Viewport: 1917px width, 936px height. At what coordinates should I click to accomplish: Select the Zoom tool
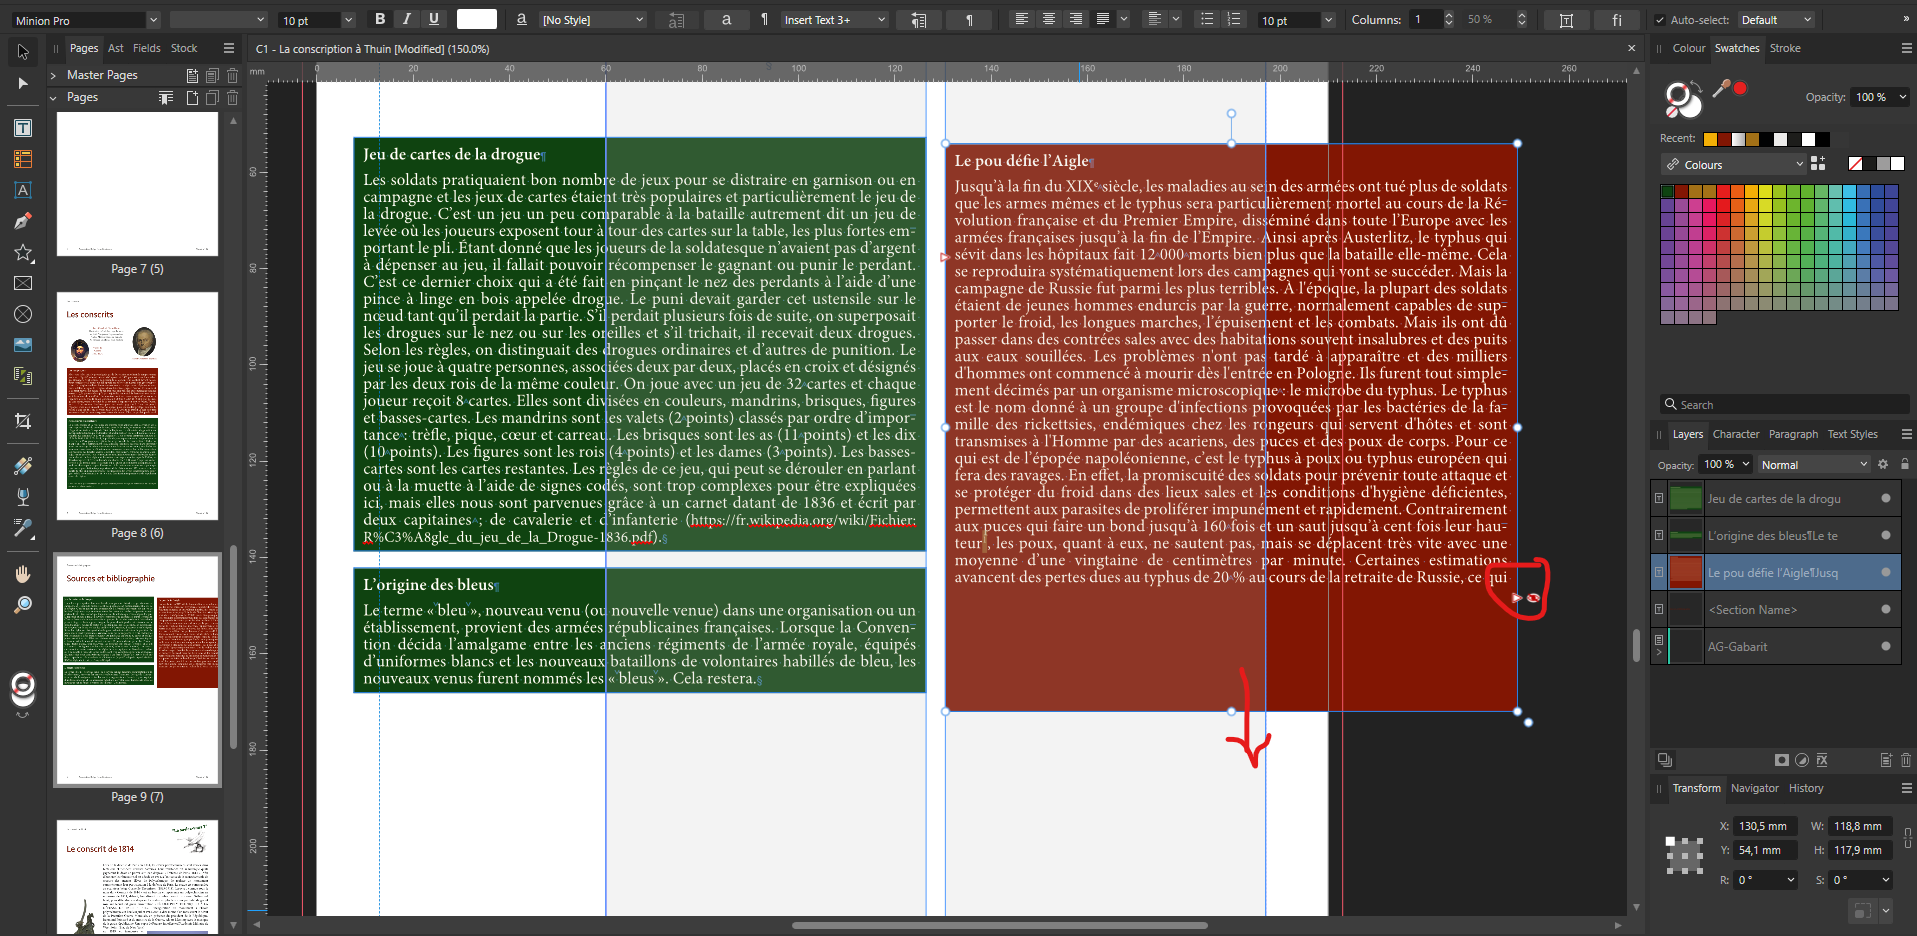click(x=22, y=605)
